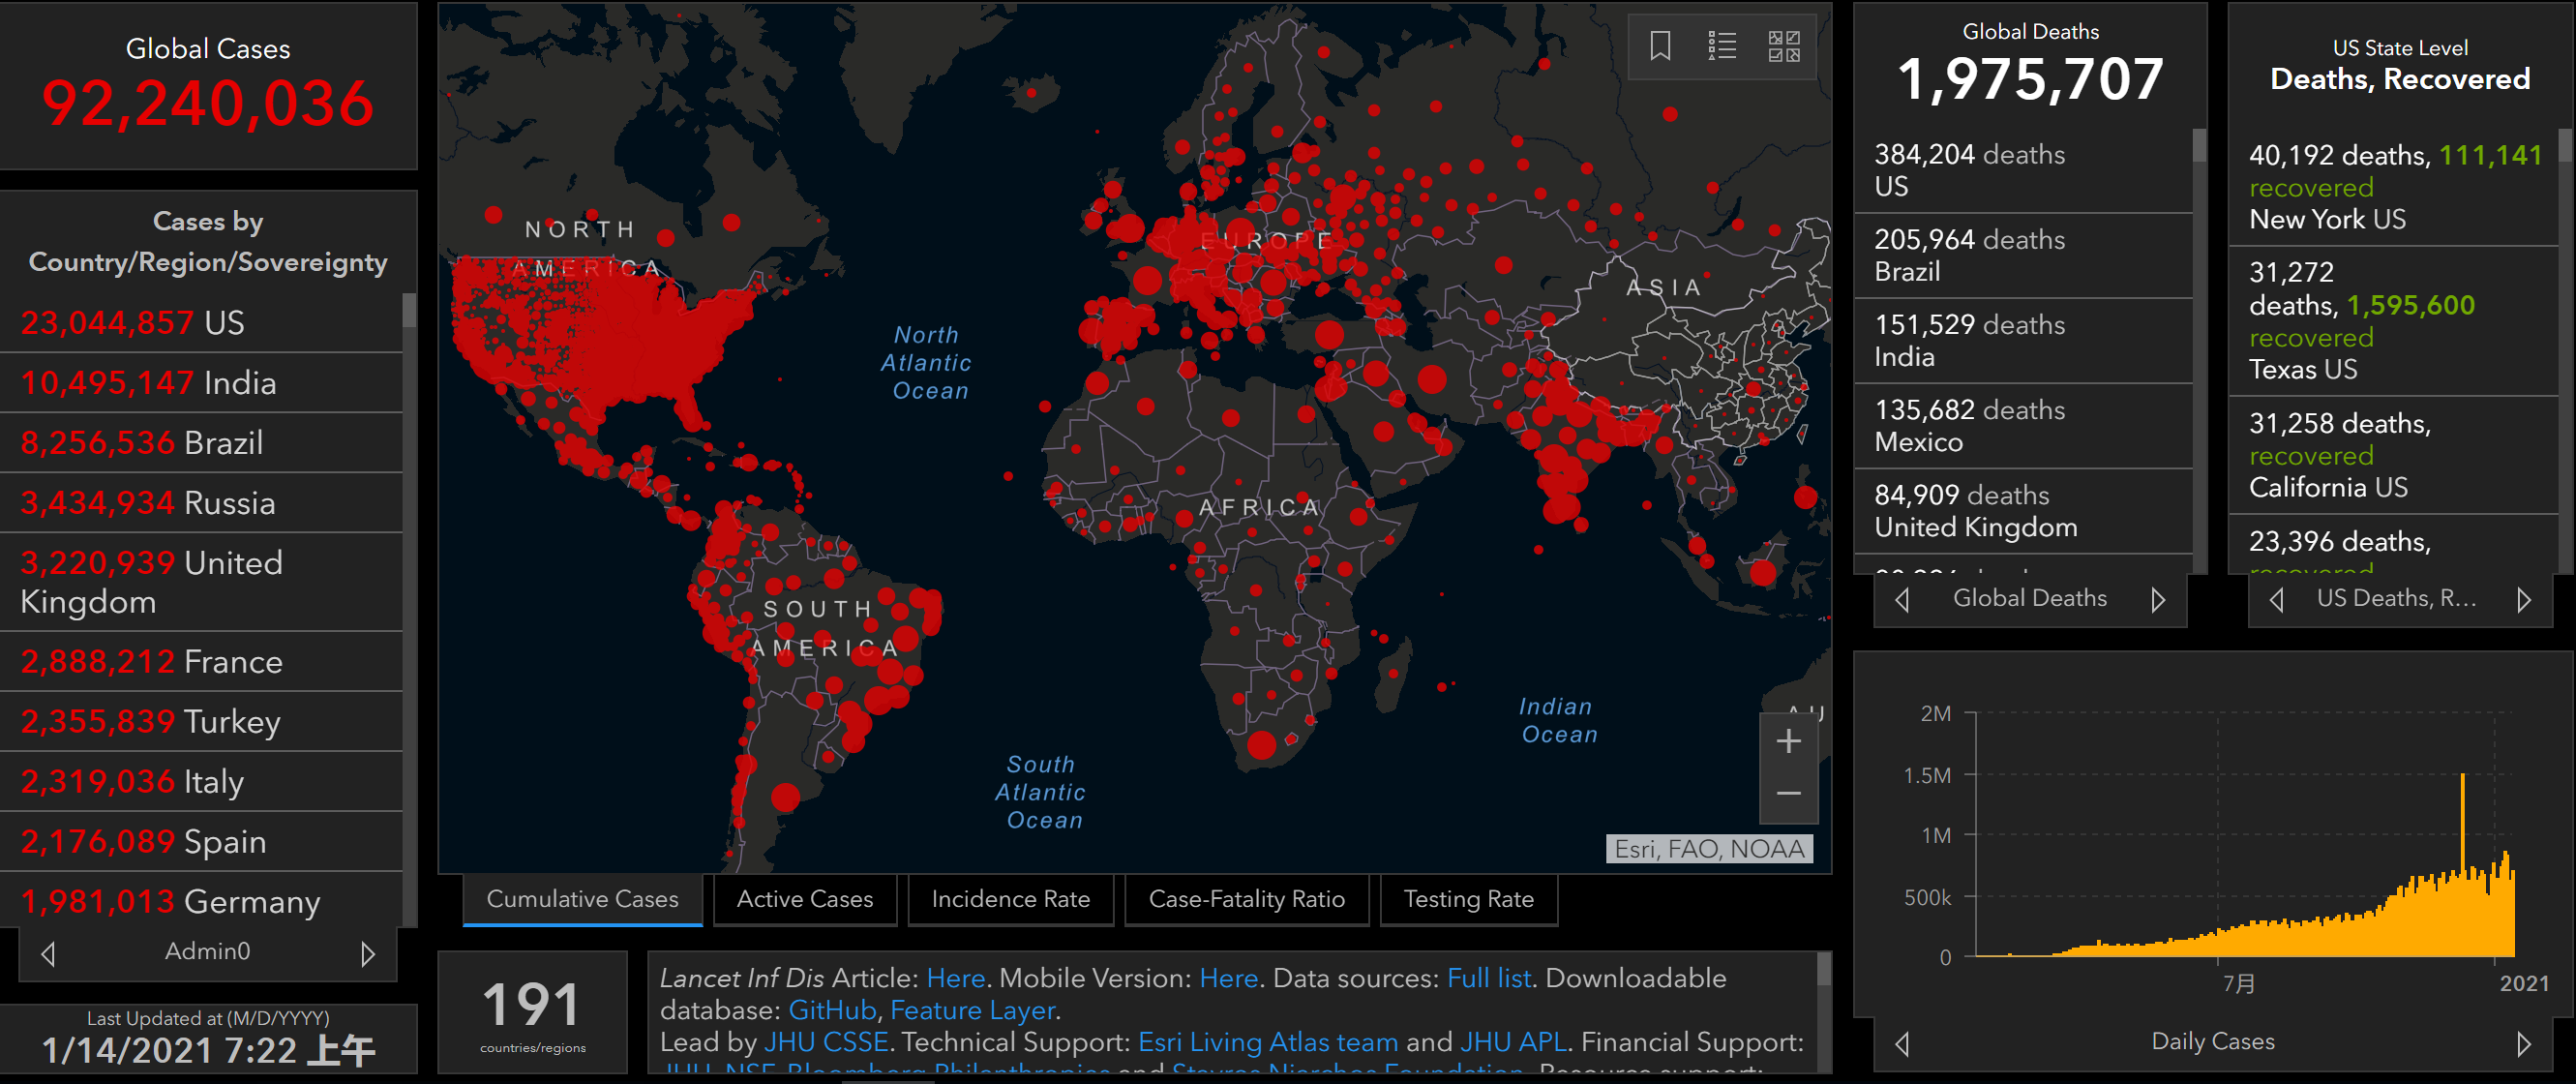Follow the JHU CSSE link
Image resolution: width=2576 pixels, height=1084 pixels.
pos(826,1042)
